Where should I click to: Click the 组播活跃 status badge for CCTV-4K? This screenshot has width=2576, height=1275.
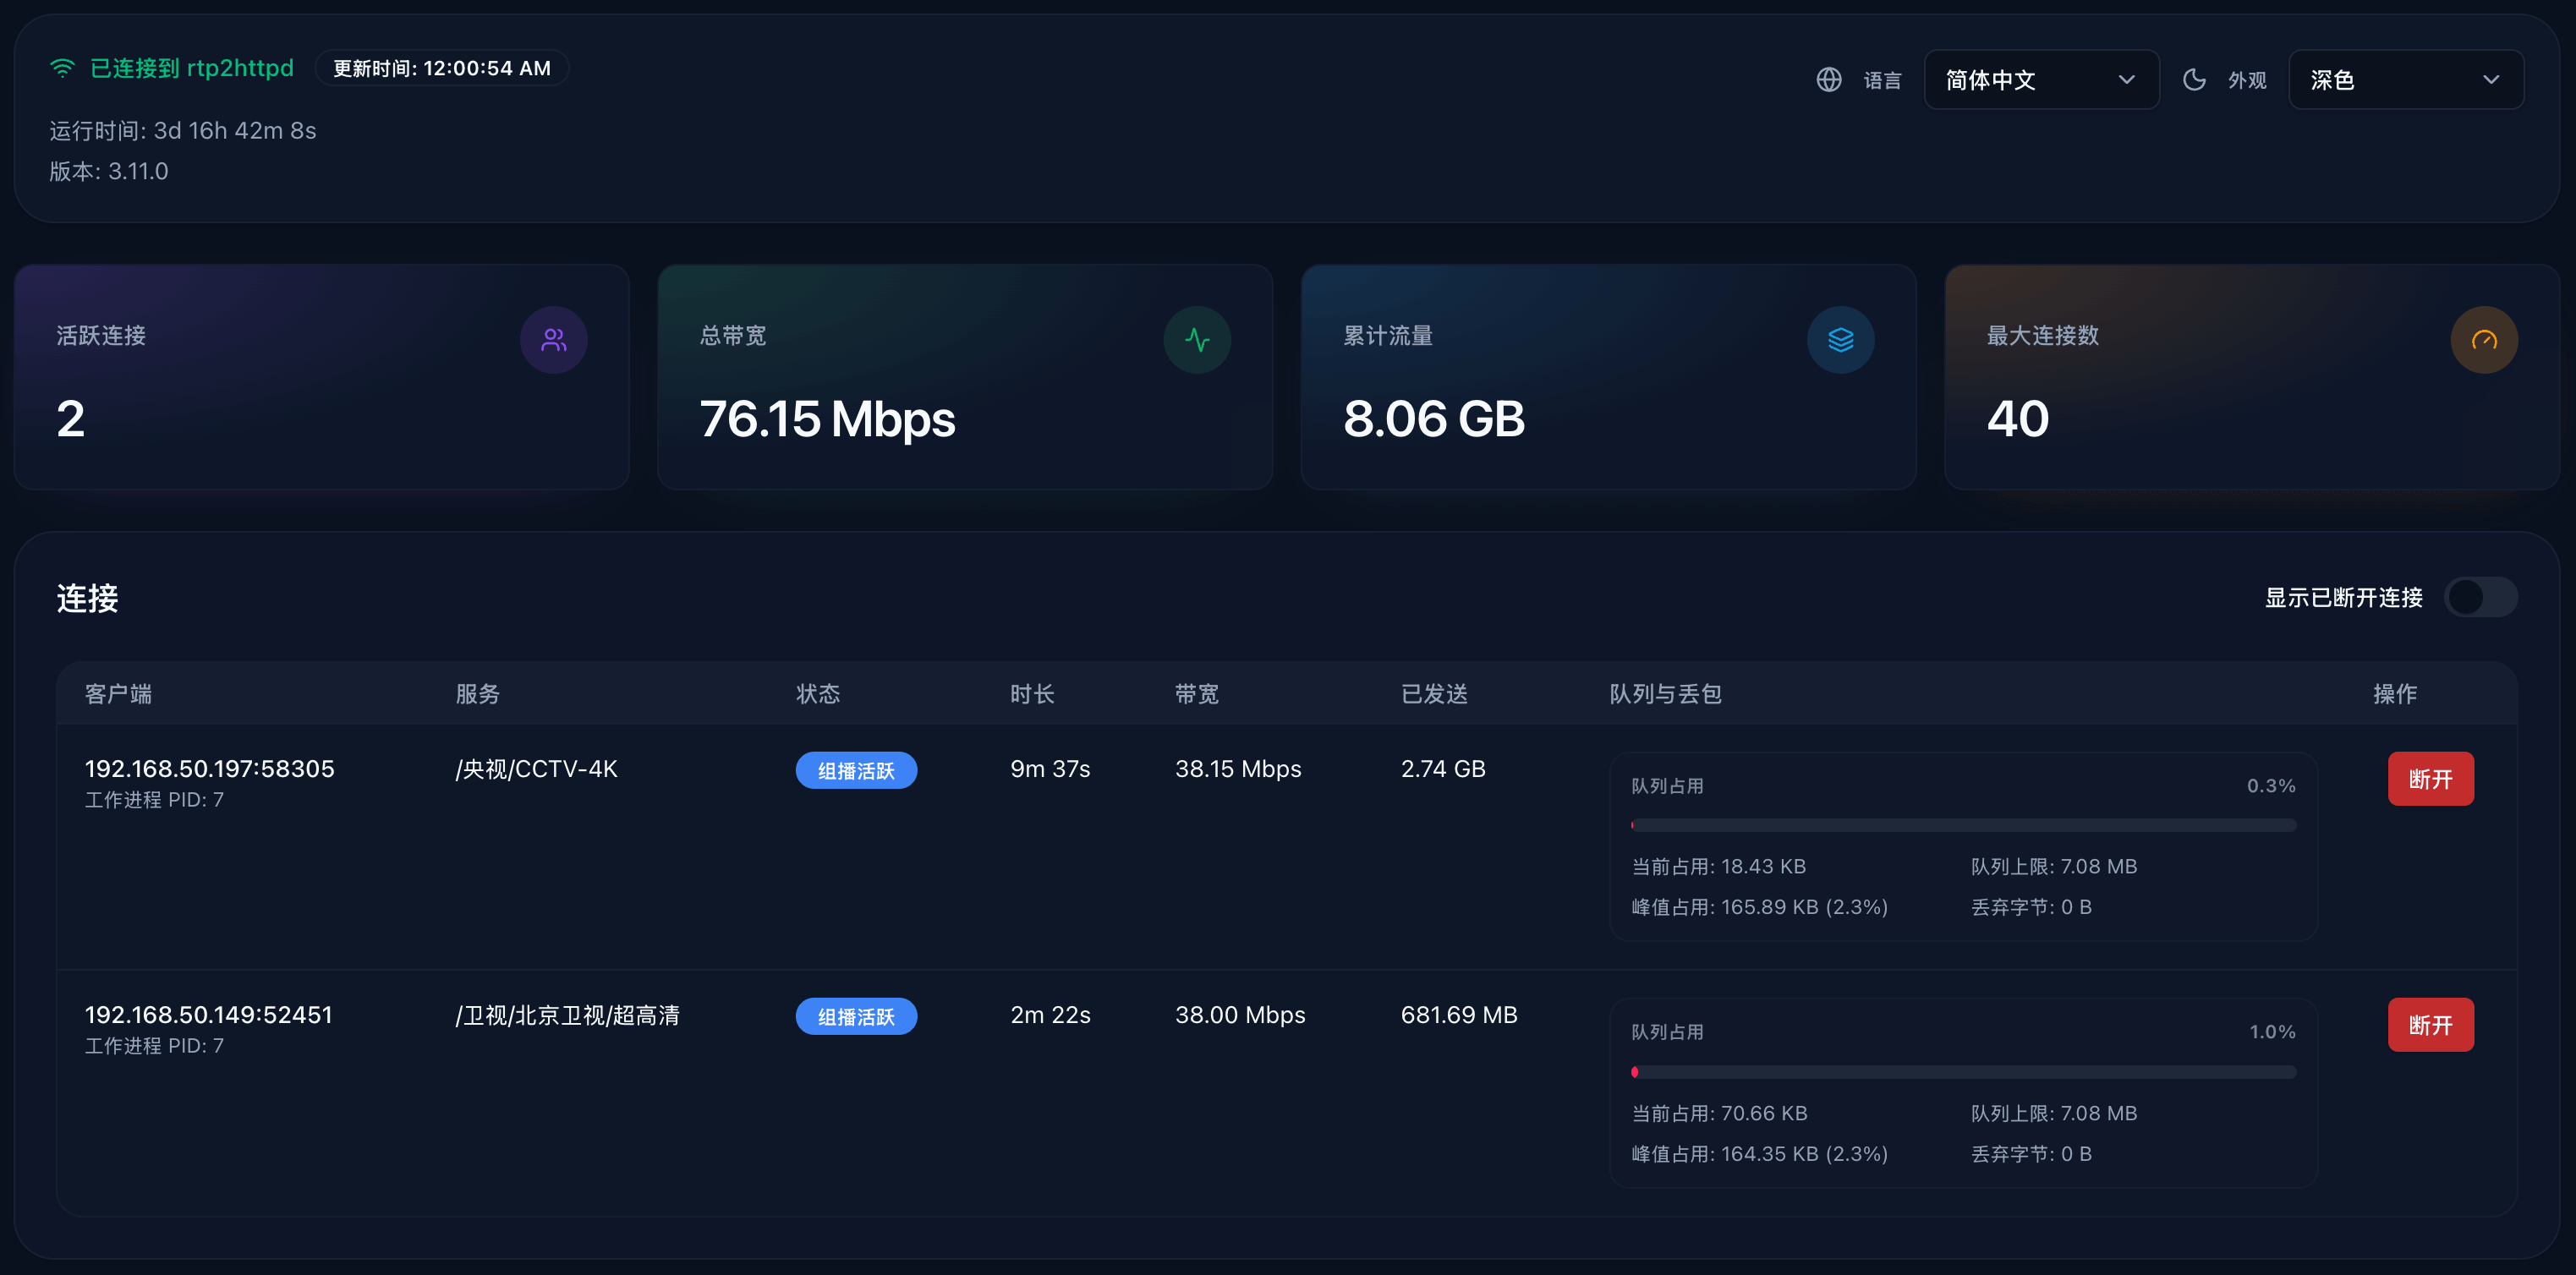pos(856,770)
